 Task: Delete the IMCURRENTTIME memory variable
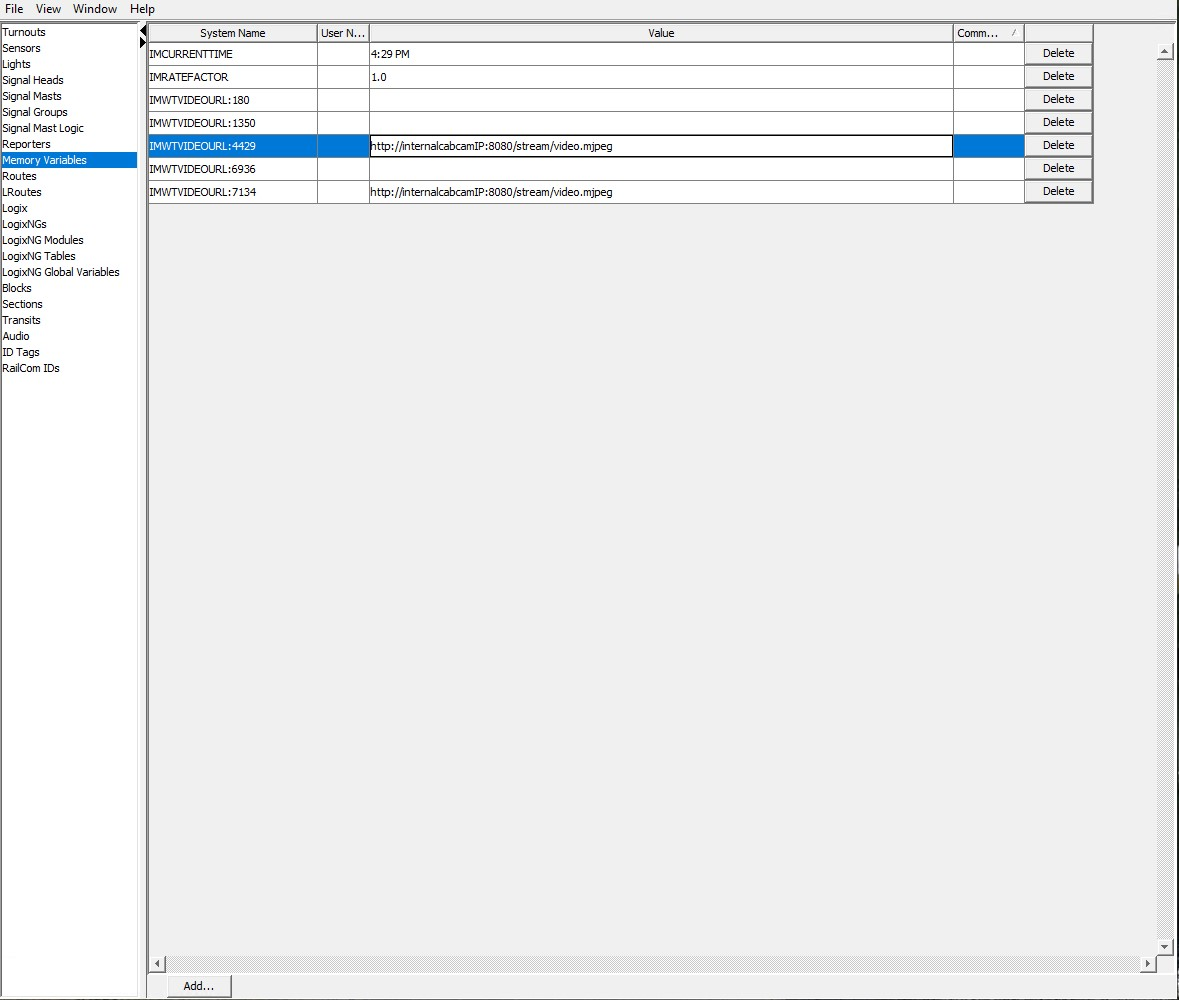[x=1058, y=52]
